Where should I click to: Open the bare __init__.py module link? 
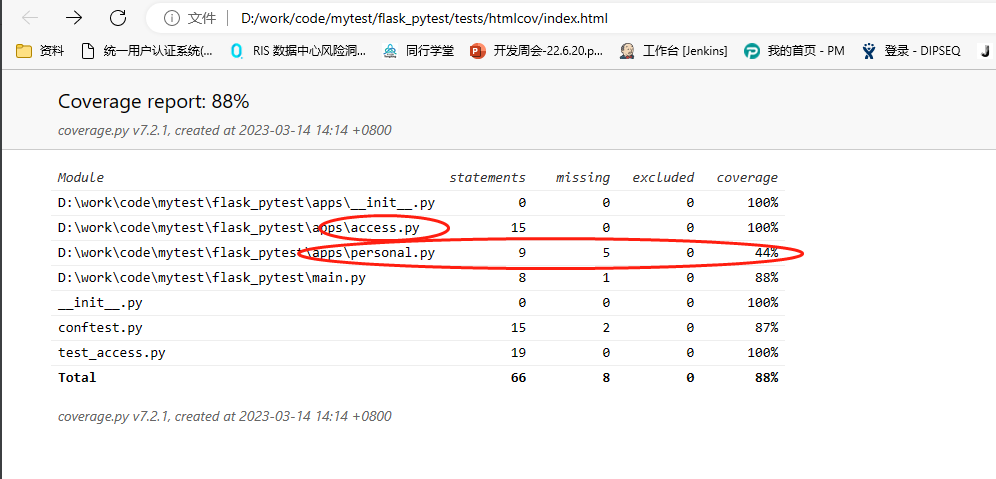pyautogui.click(x=100, y=303)
